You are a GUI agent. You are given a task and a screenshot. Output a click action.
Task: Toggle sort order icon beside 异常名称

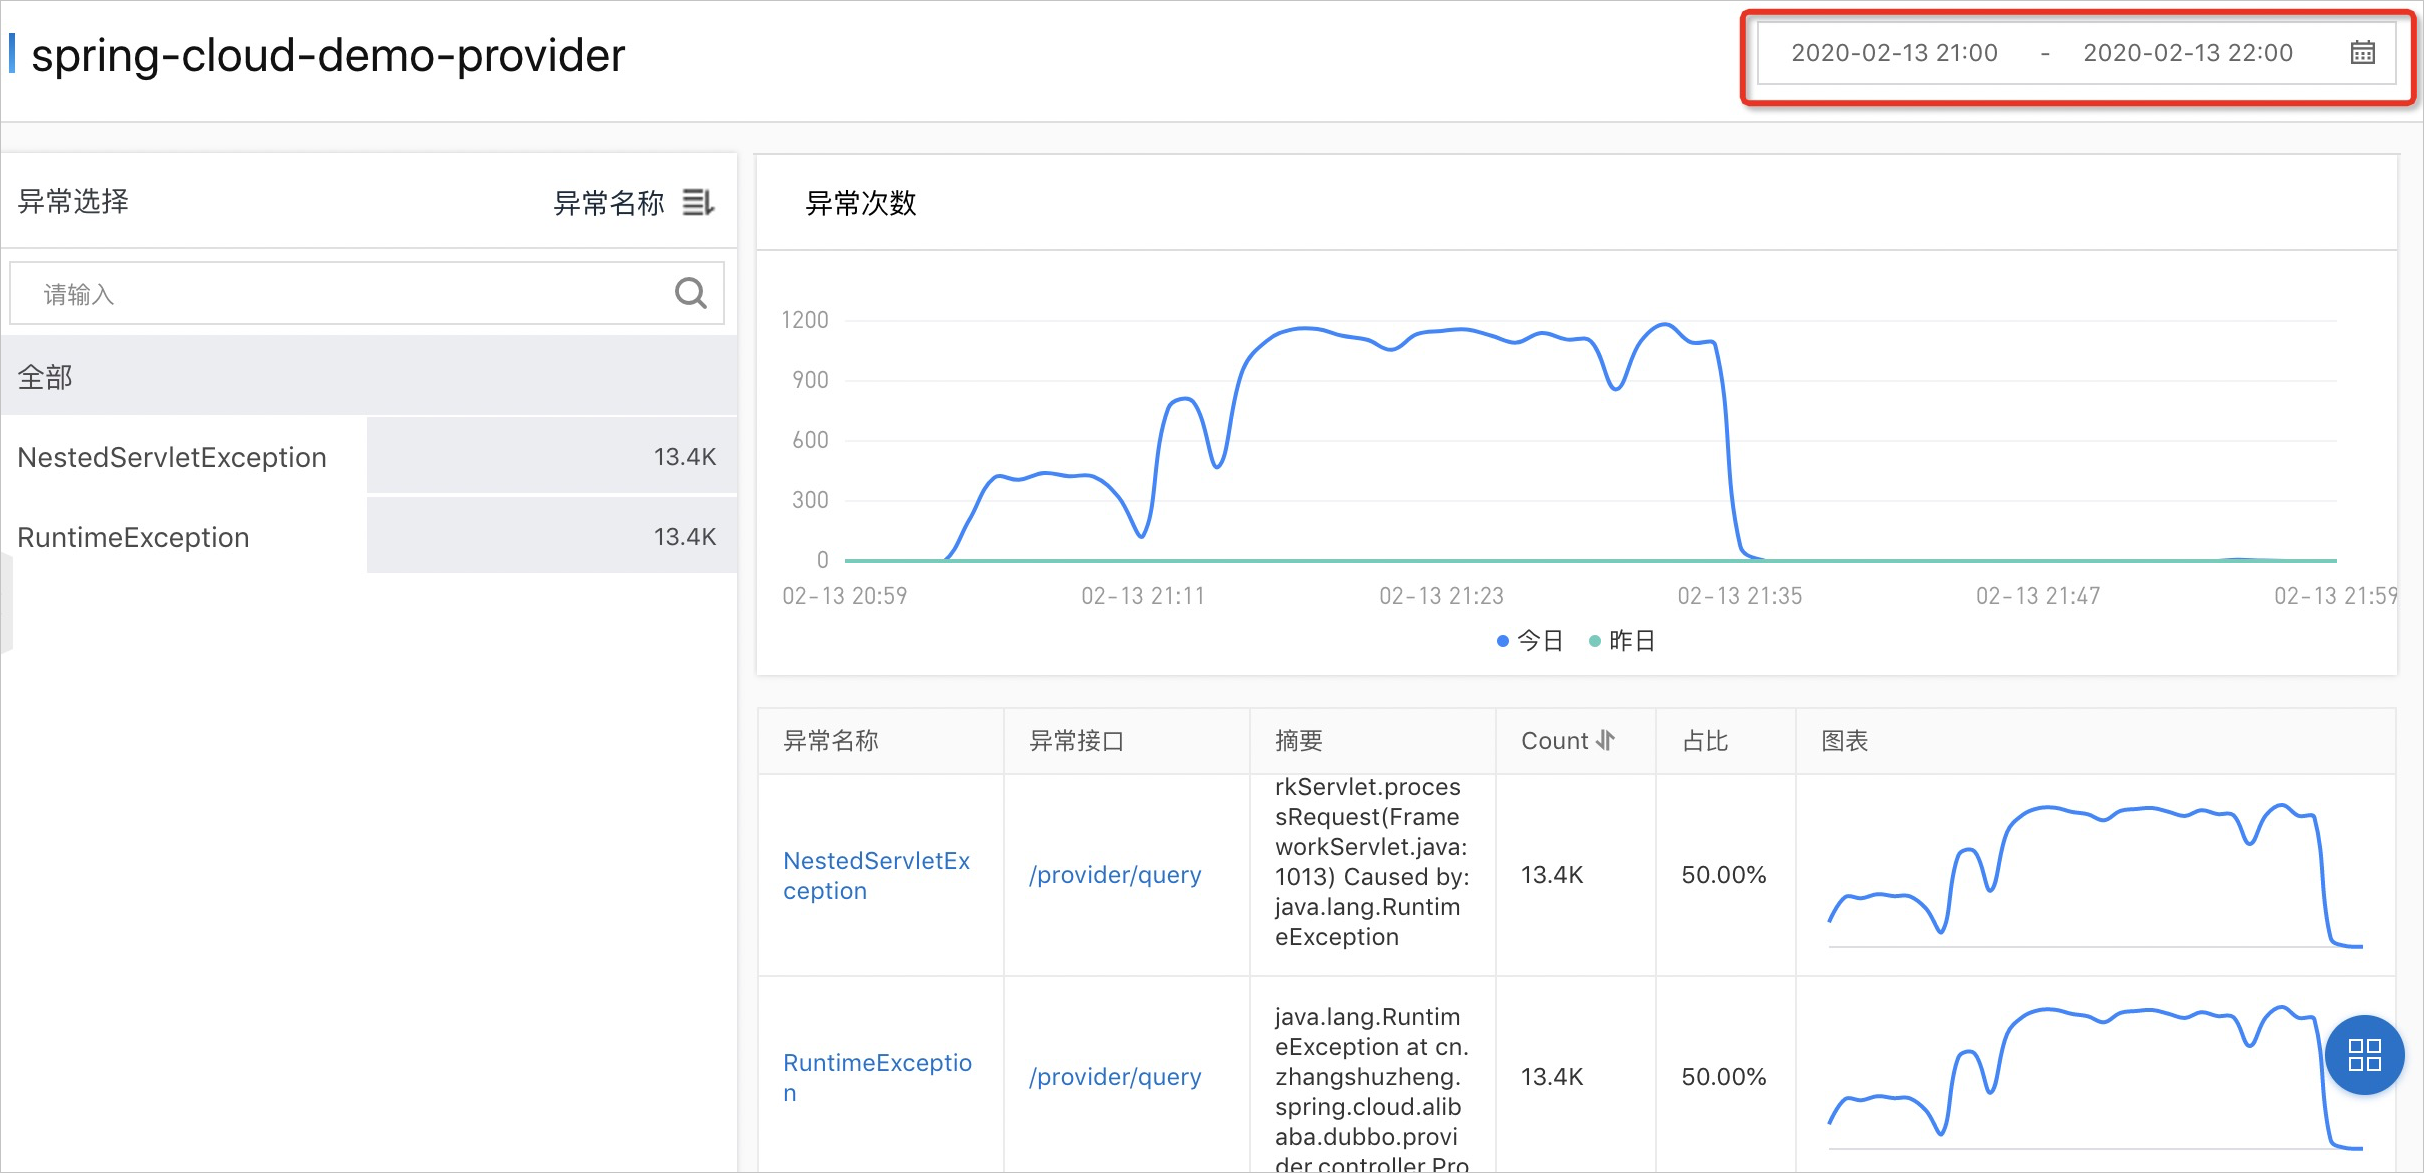698,203
